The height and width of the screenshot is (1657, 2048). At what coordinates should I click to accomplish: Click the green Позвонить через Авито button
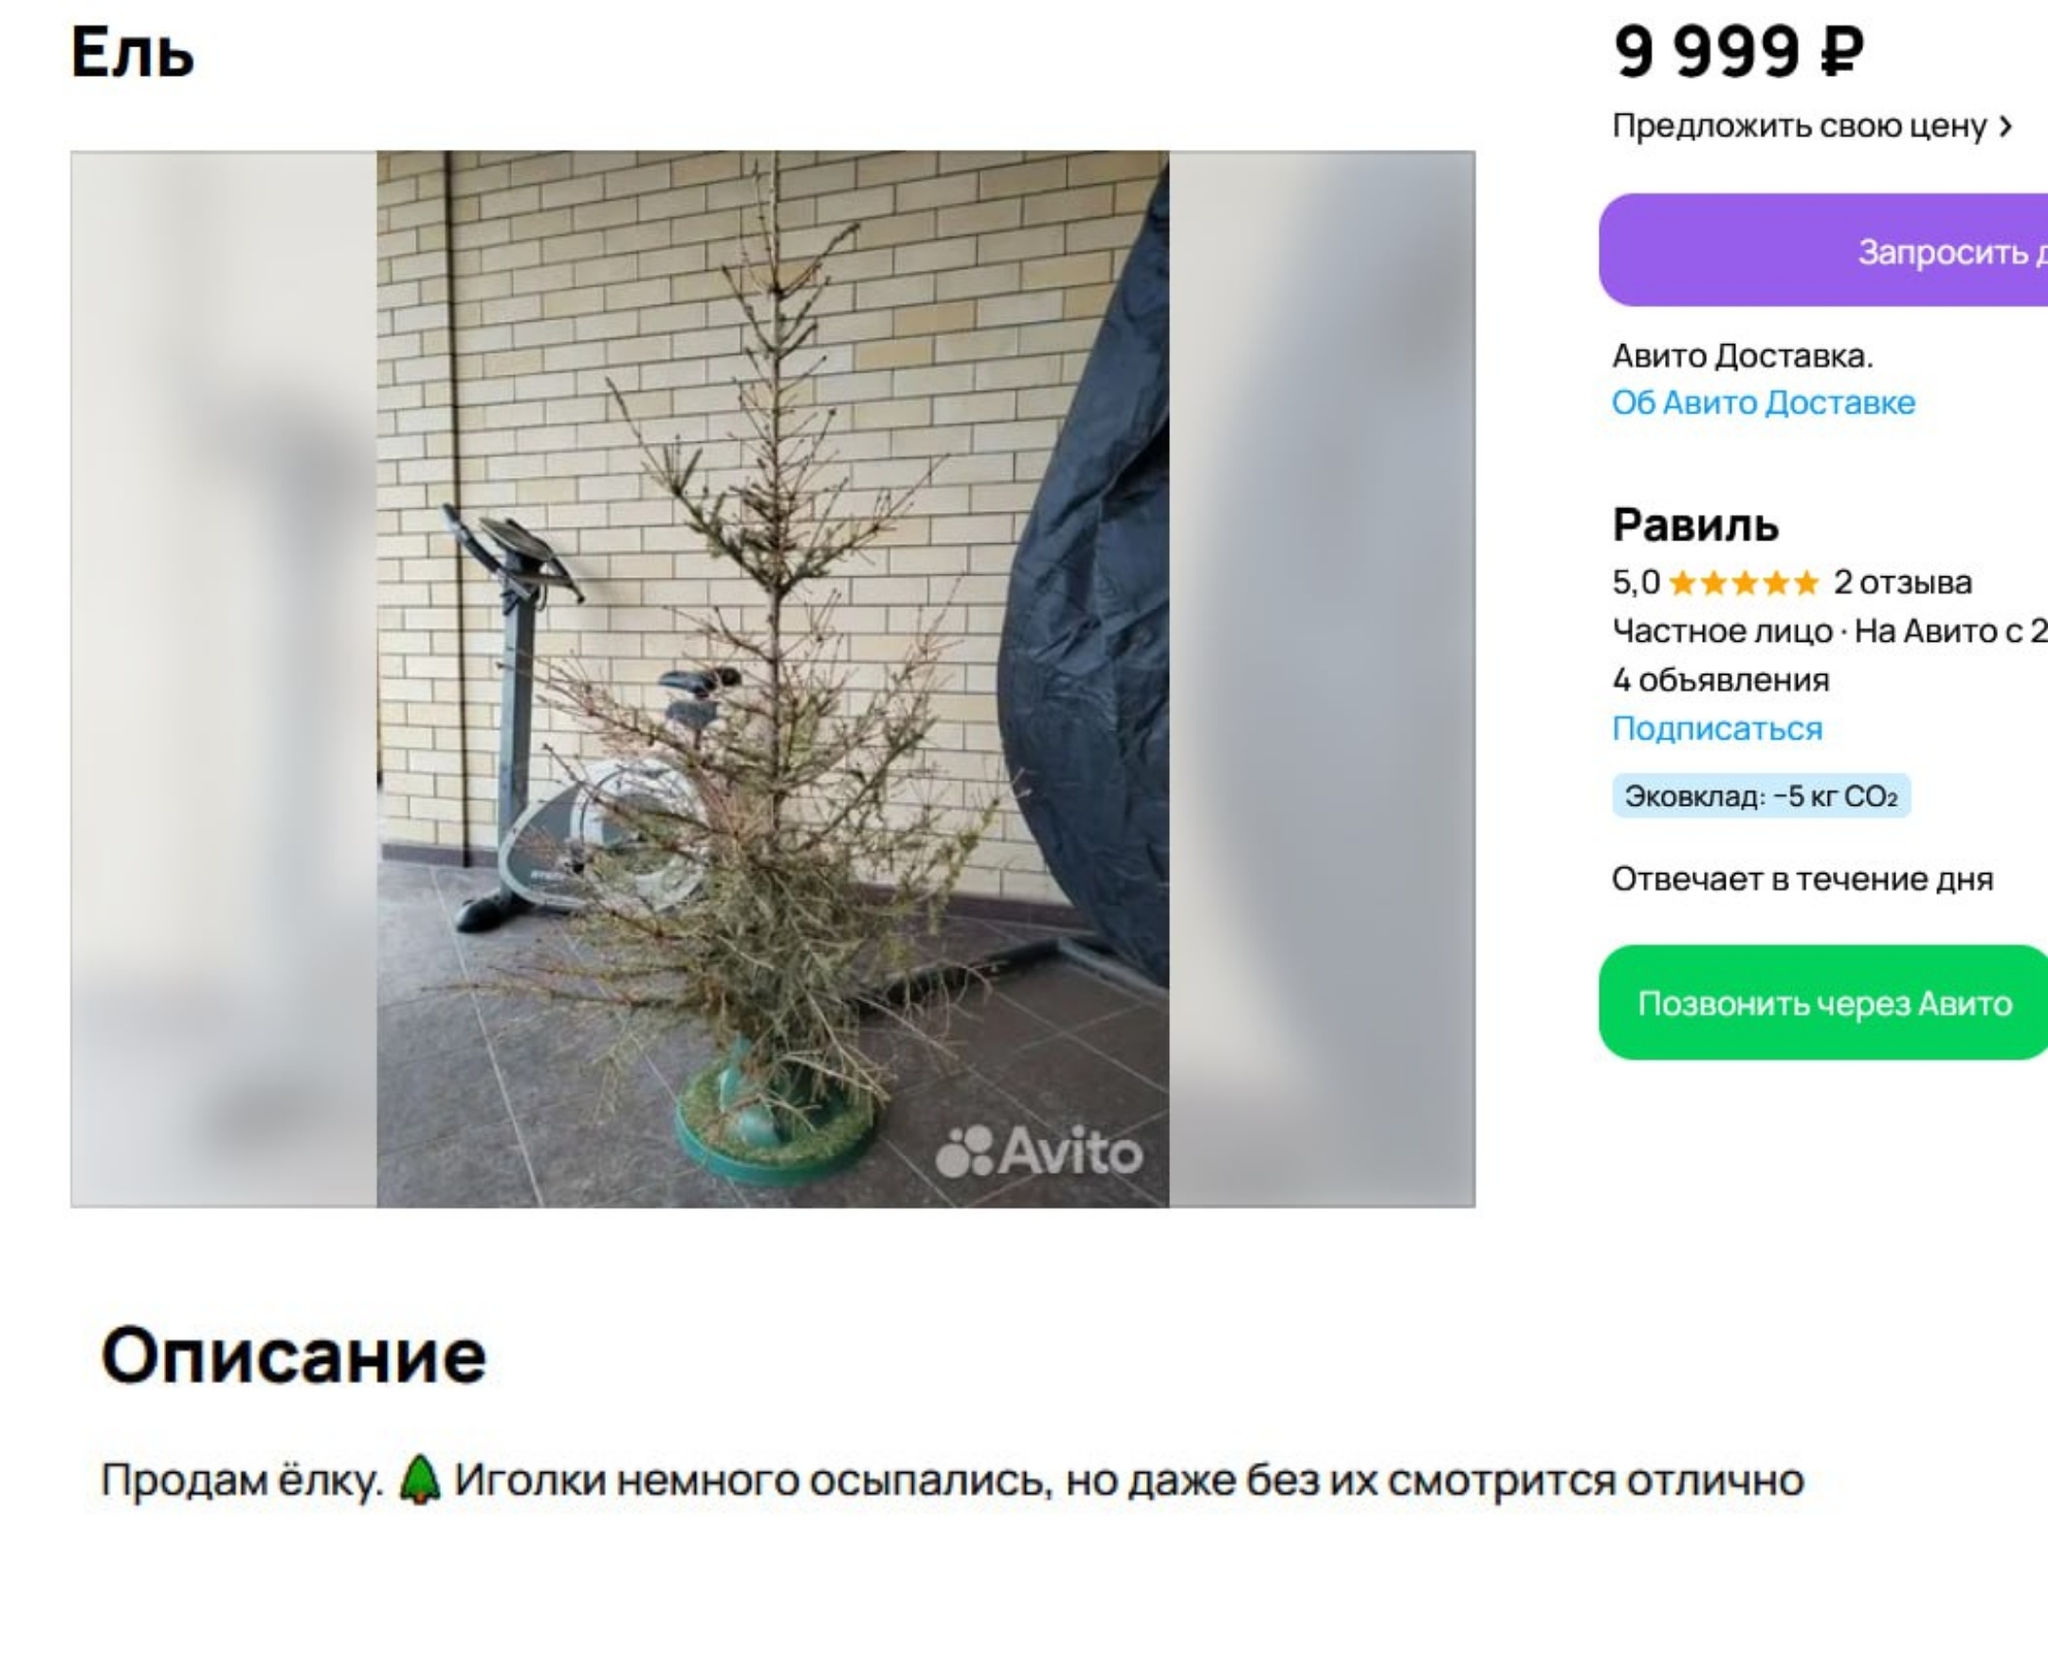pyautogui.click(x=1823, y=1003)
